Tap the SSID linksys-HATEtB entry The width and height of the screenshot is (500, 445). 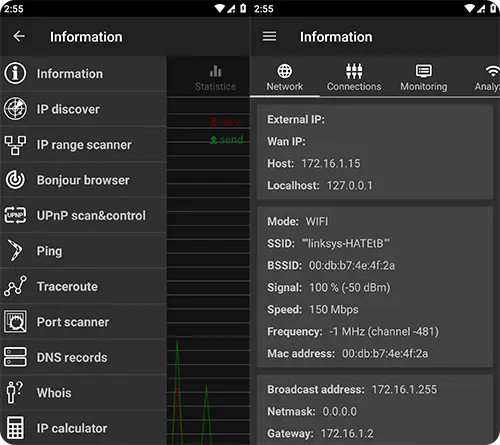328,243
